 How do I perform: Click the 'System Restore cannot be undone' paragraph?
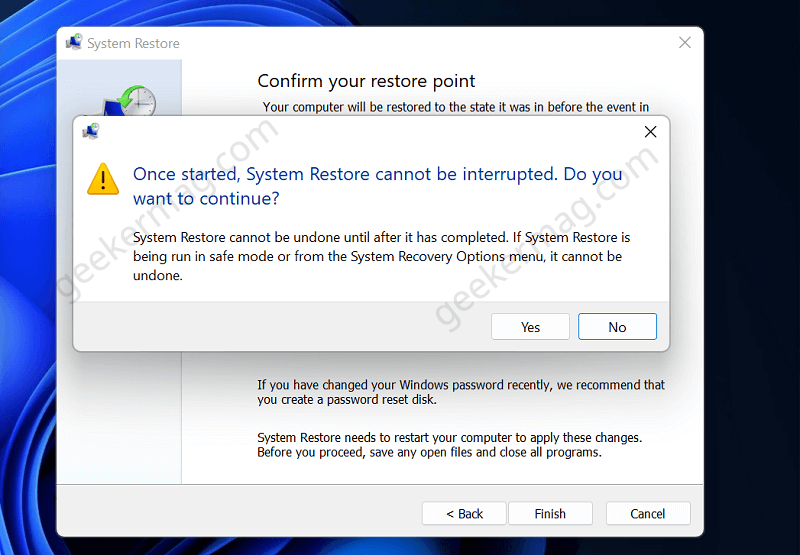click(382, 257)
